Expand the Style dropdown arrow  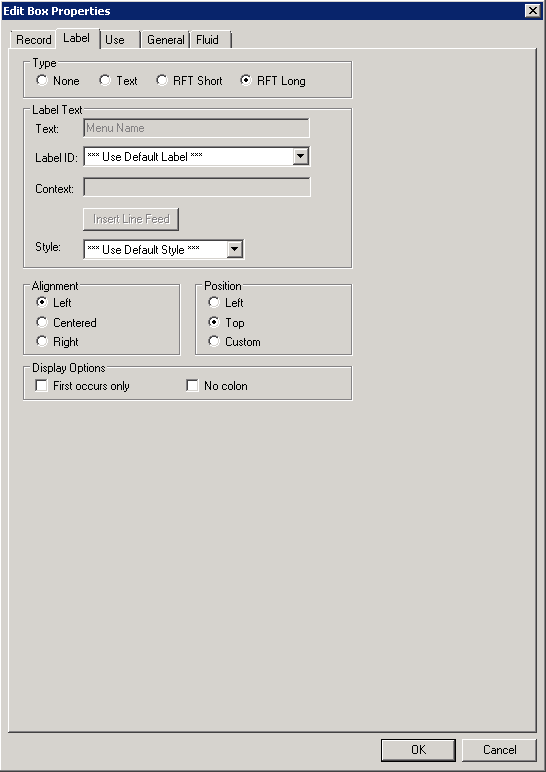coord(235,250)
